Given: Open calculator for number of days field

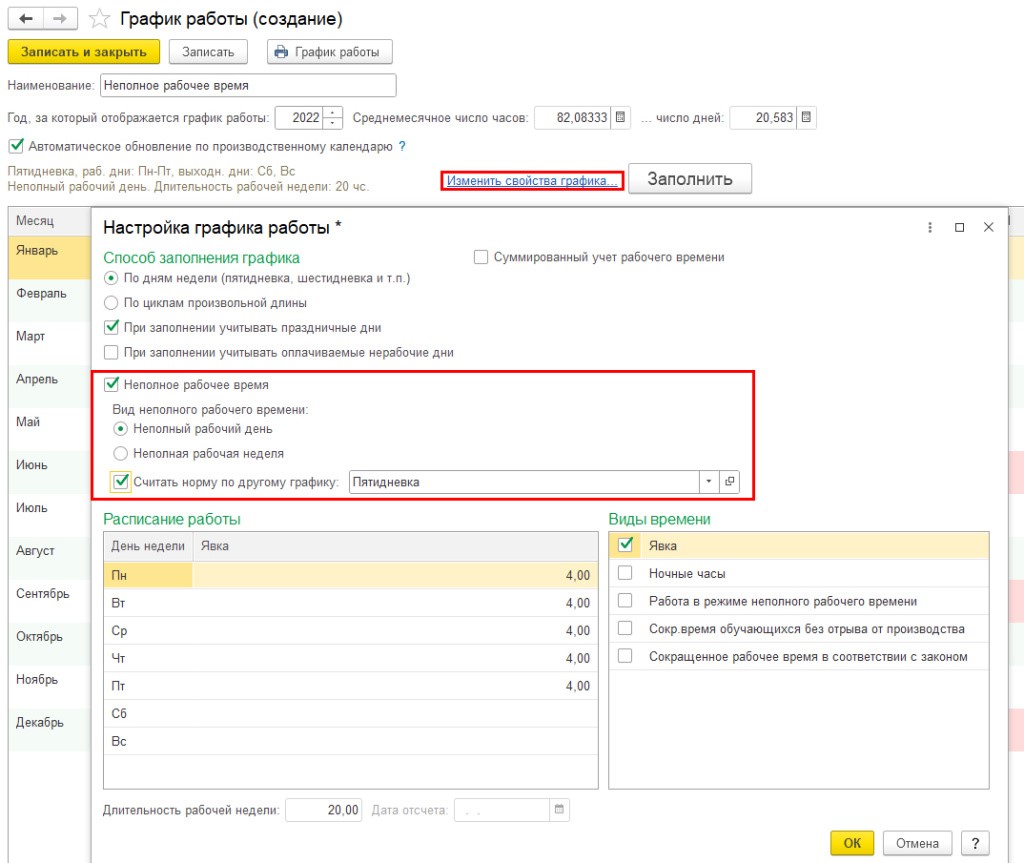Looking at the screenshot, I should (x=807, y=118).
